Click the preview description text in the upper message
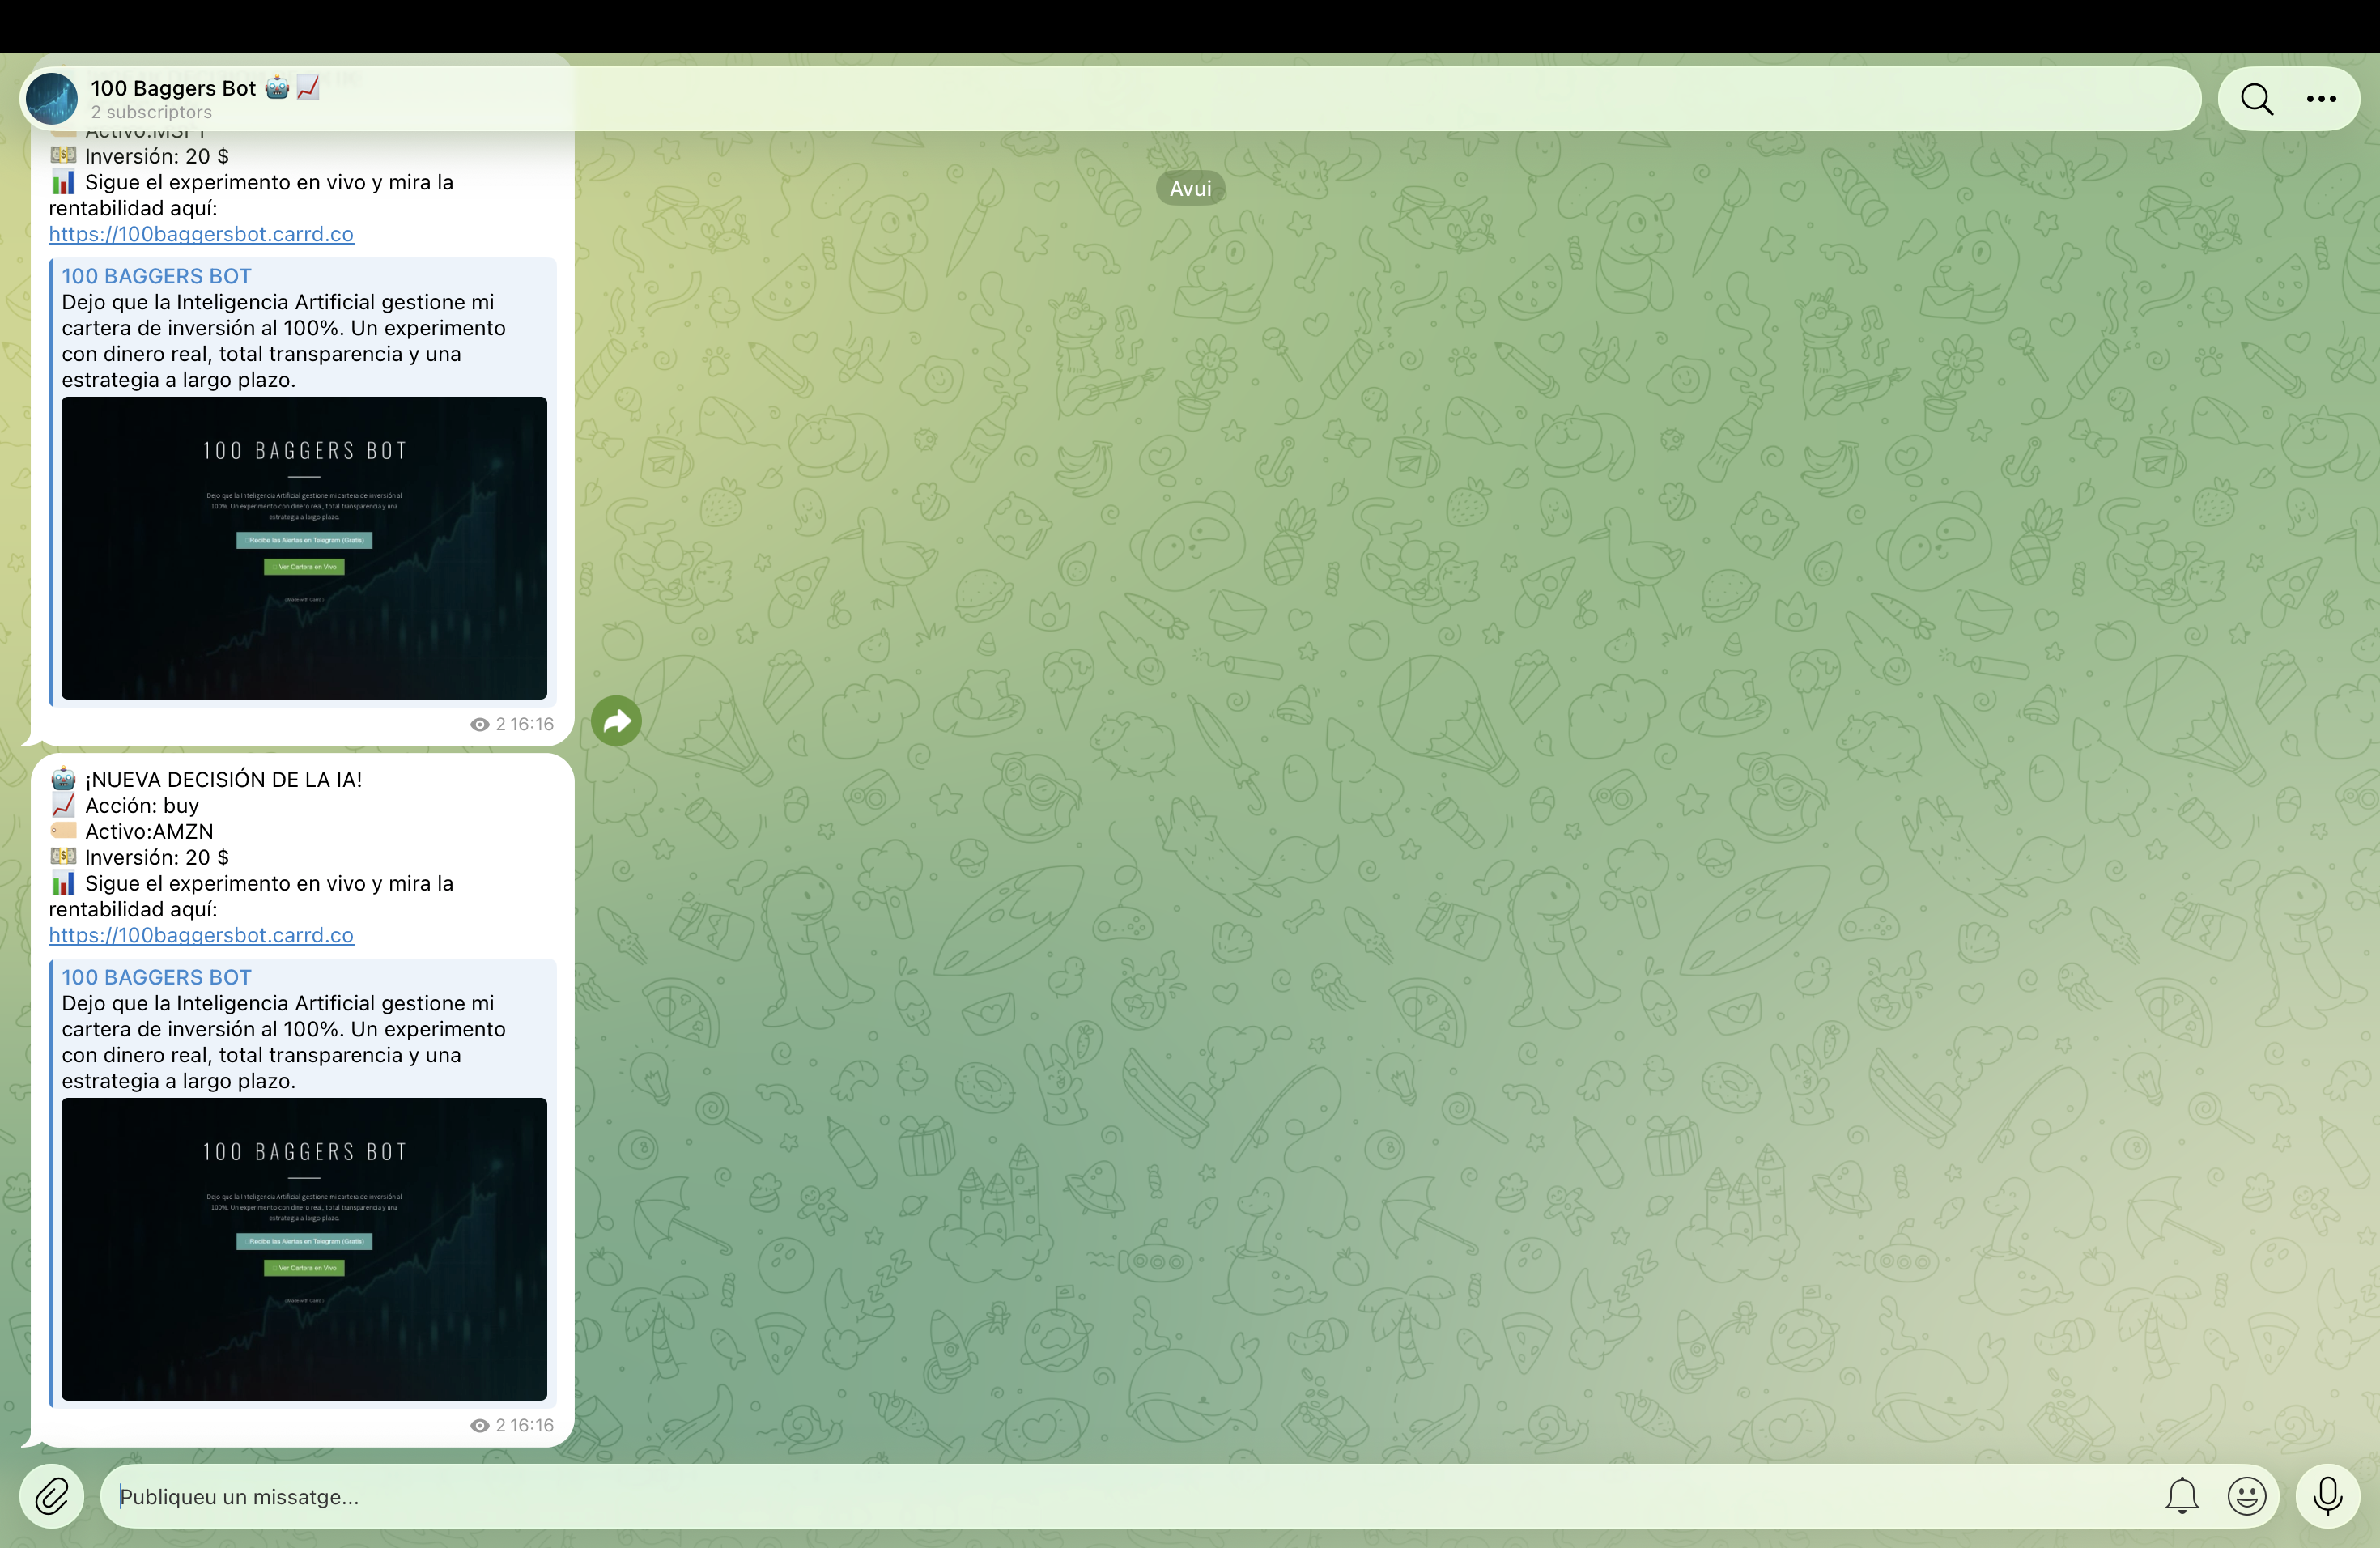The image size is (2380, 1548). click(284, 341)
